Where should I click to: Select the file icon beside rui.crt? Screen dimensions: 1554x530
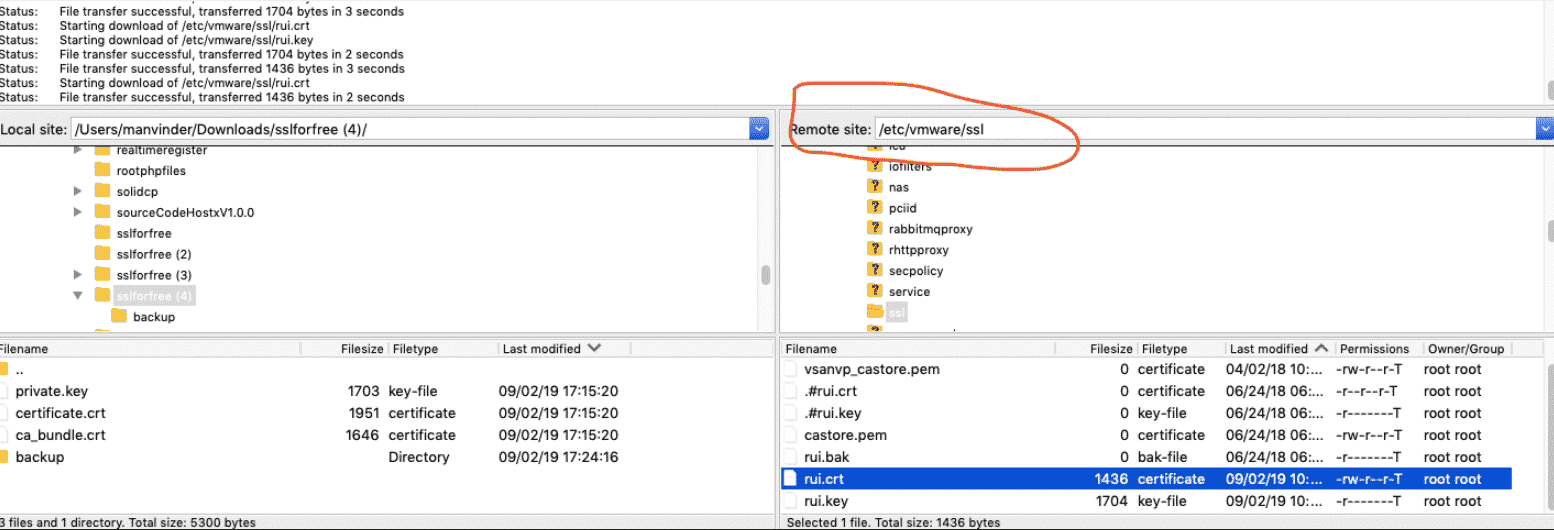click(790, 479)
